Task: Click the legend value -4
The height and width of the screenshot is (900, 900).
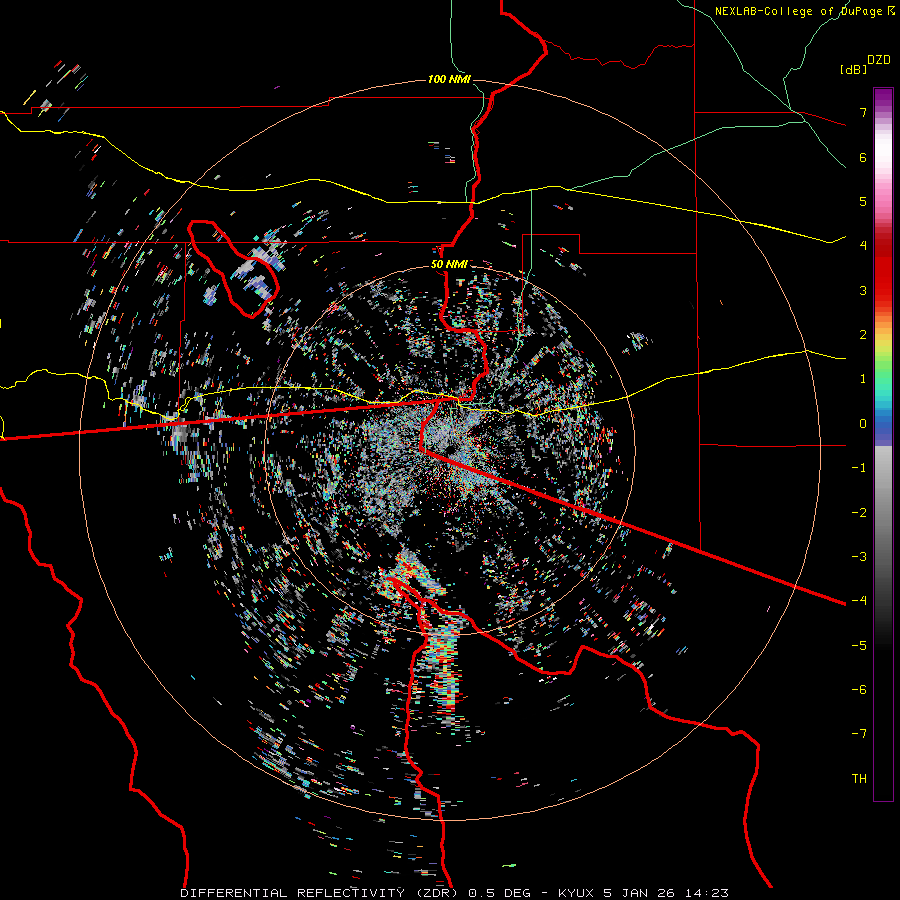Action: coord(859,601)
